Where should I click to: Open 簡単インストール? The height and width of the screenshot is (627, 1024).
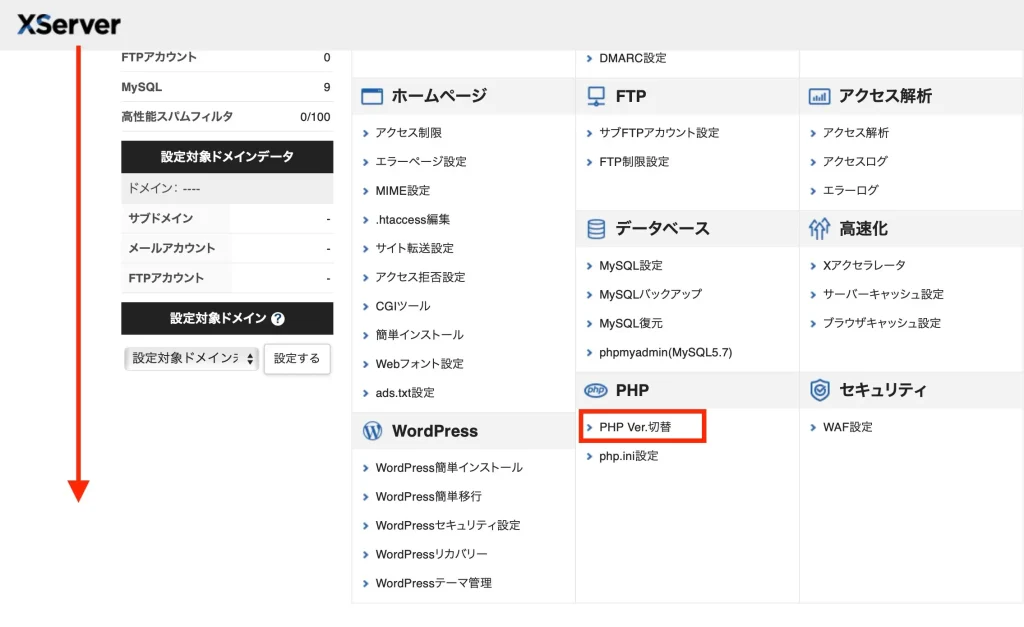pyautogui.click(x=419, y=335)
